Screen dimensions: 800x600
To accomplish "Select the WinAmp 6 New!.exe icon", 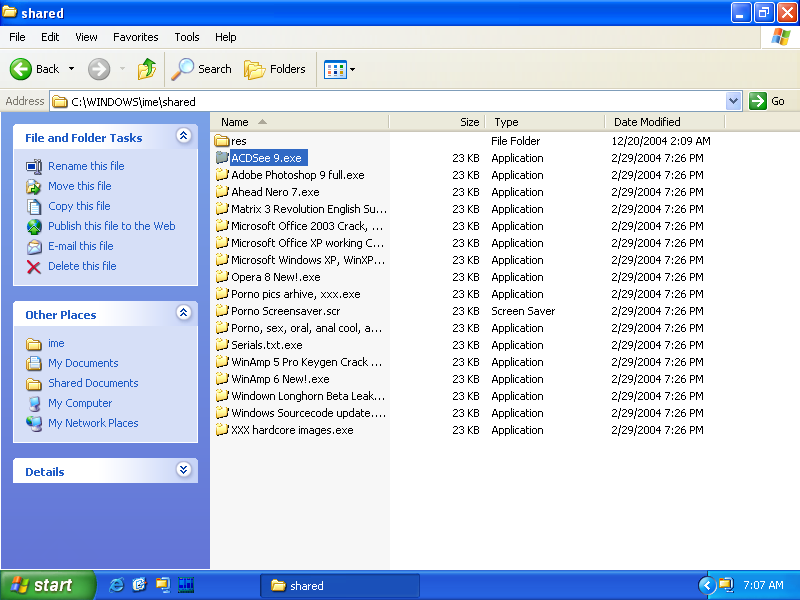I will pos(222,379).
